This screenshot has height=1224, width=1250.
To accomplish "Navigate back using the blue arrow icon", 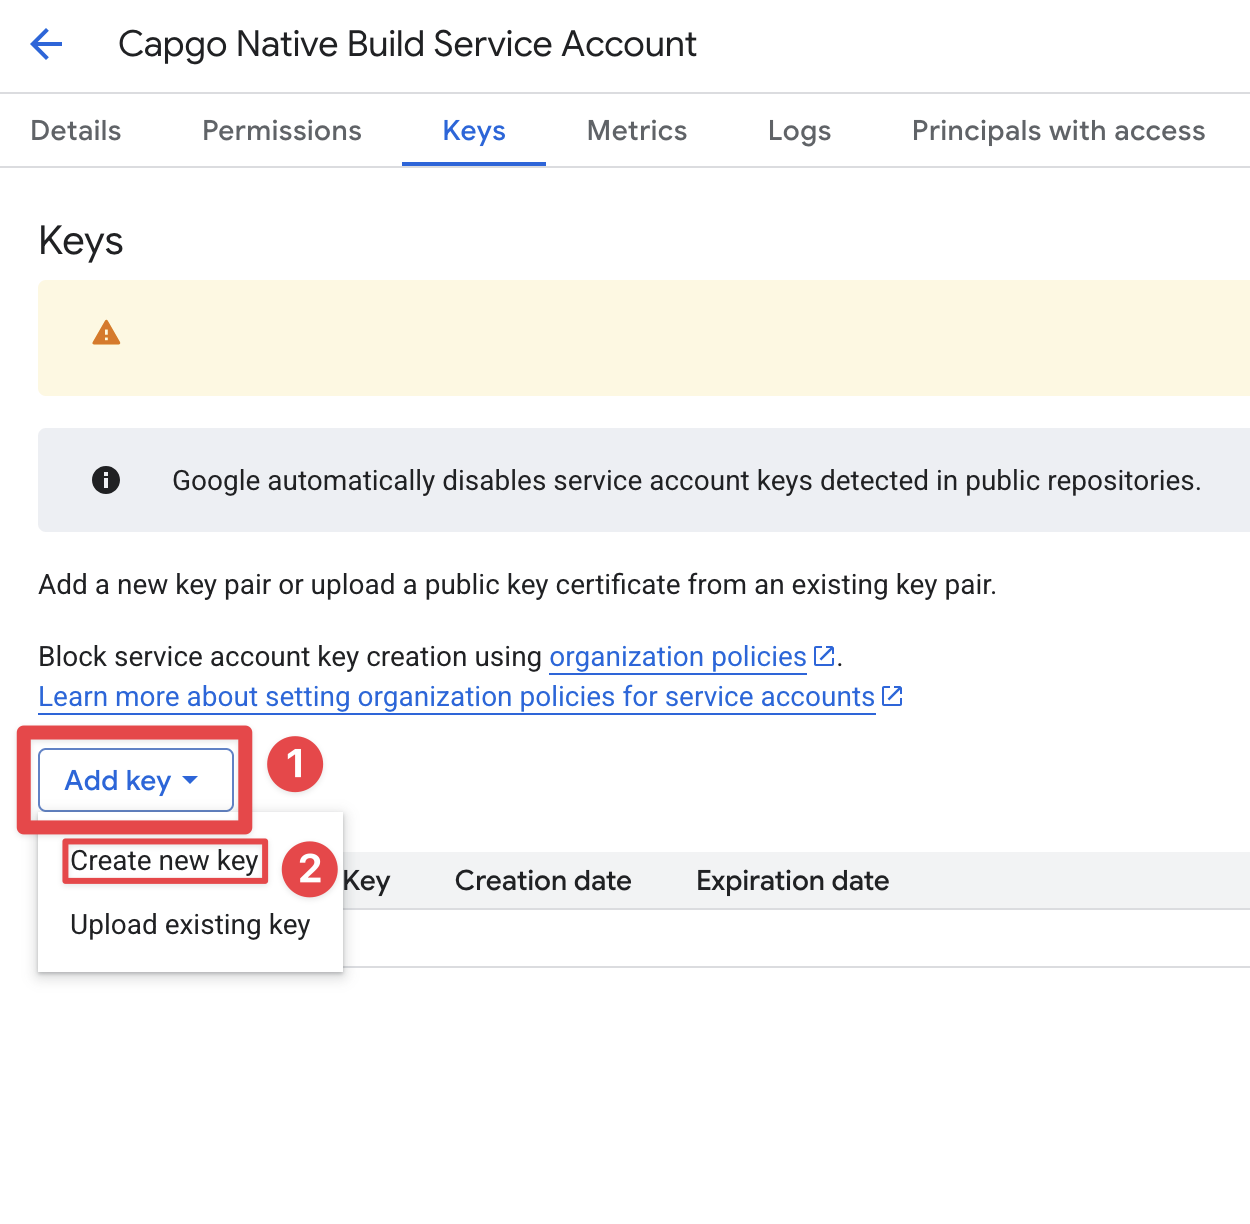I will coord(45,44).
